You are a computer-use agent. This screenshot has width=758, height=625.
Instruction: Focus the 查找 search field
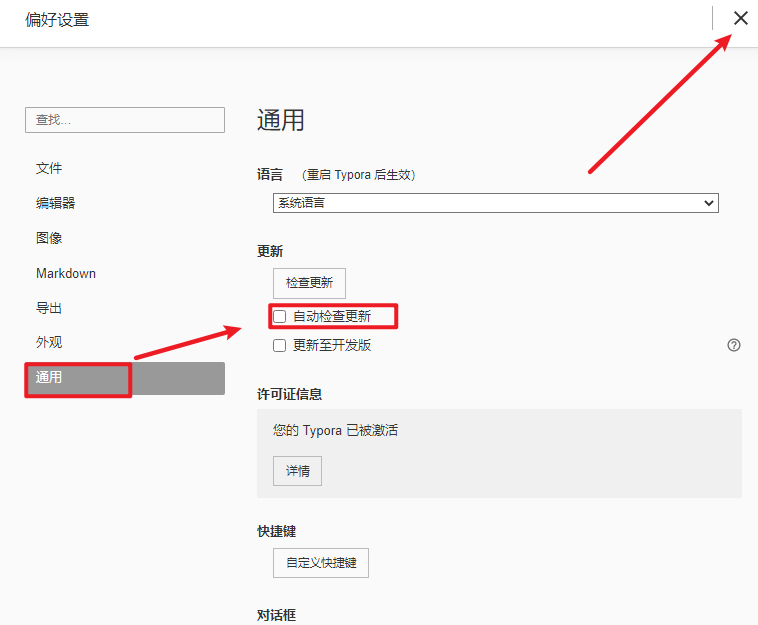125,120
